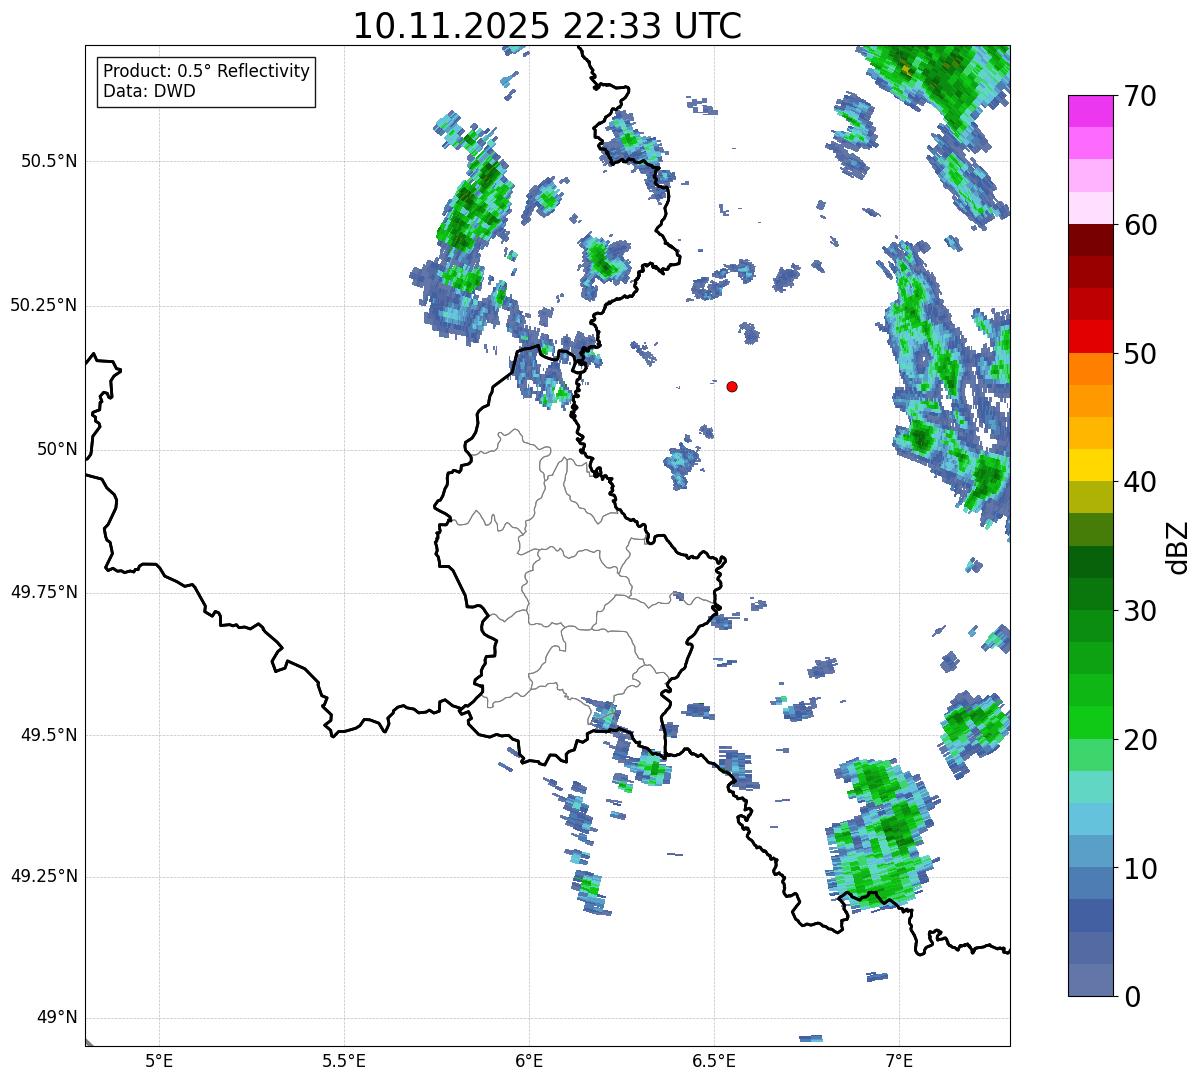Click the "5.5°E" longitude label

[x=344, y=1061]
